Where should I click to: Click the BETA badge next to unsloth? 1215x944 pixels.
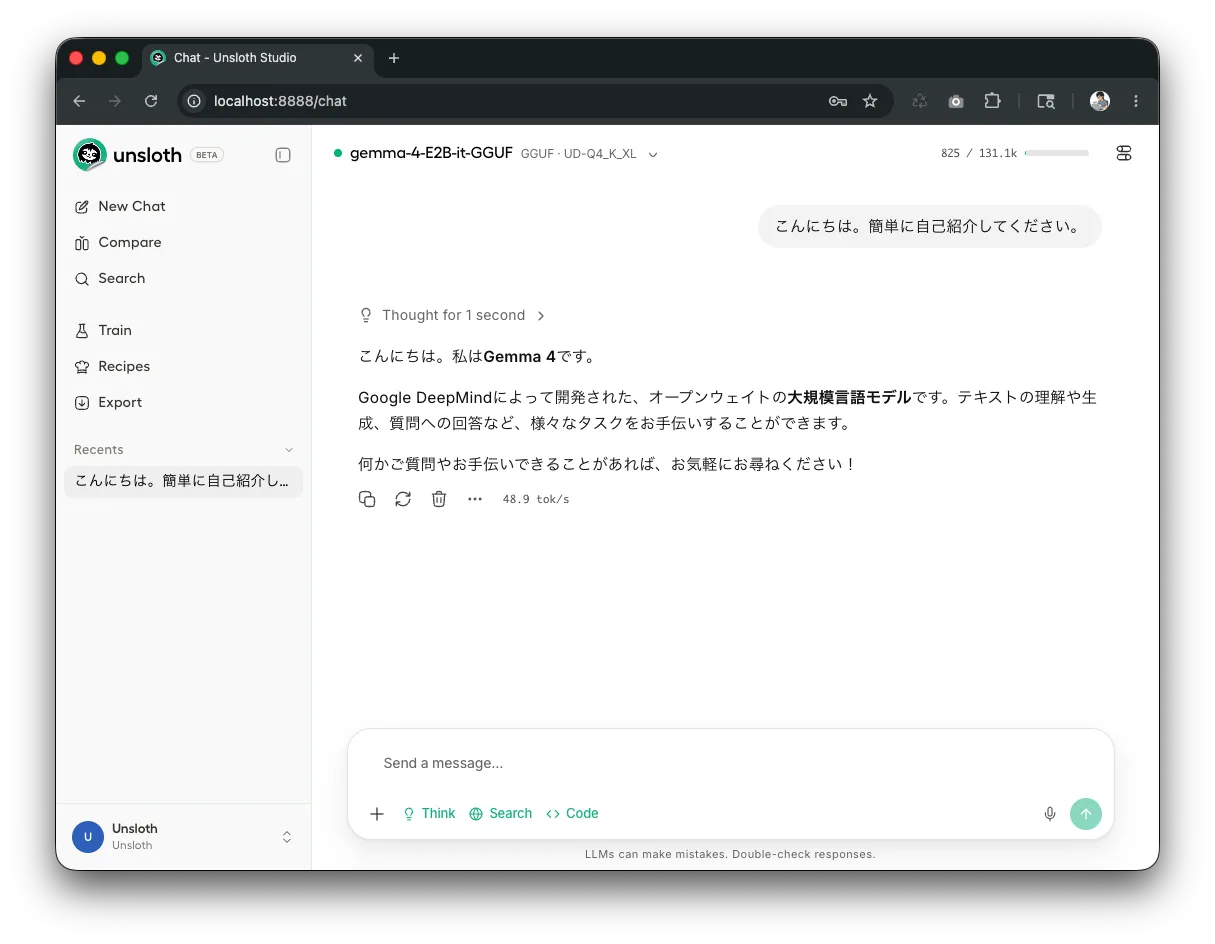pos(207,155)
